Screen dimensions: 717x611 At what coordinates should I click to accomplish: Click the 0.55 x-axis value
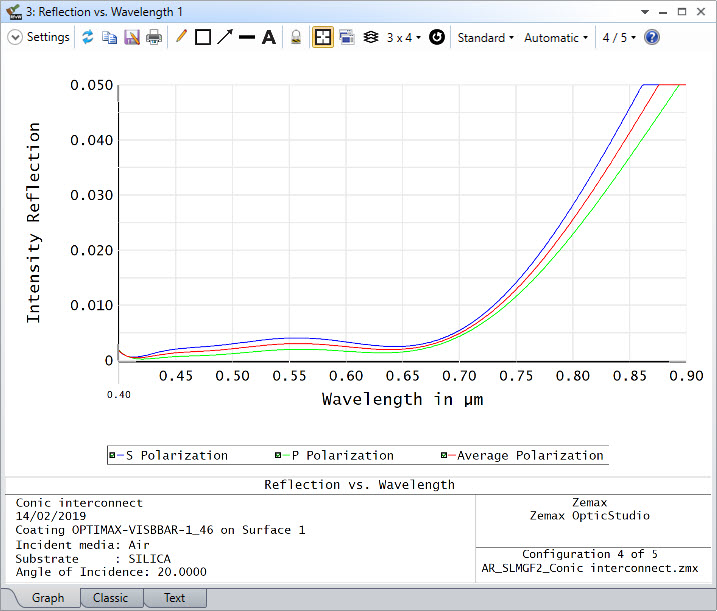[289, 376]
